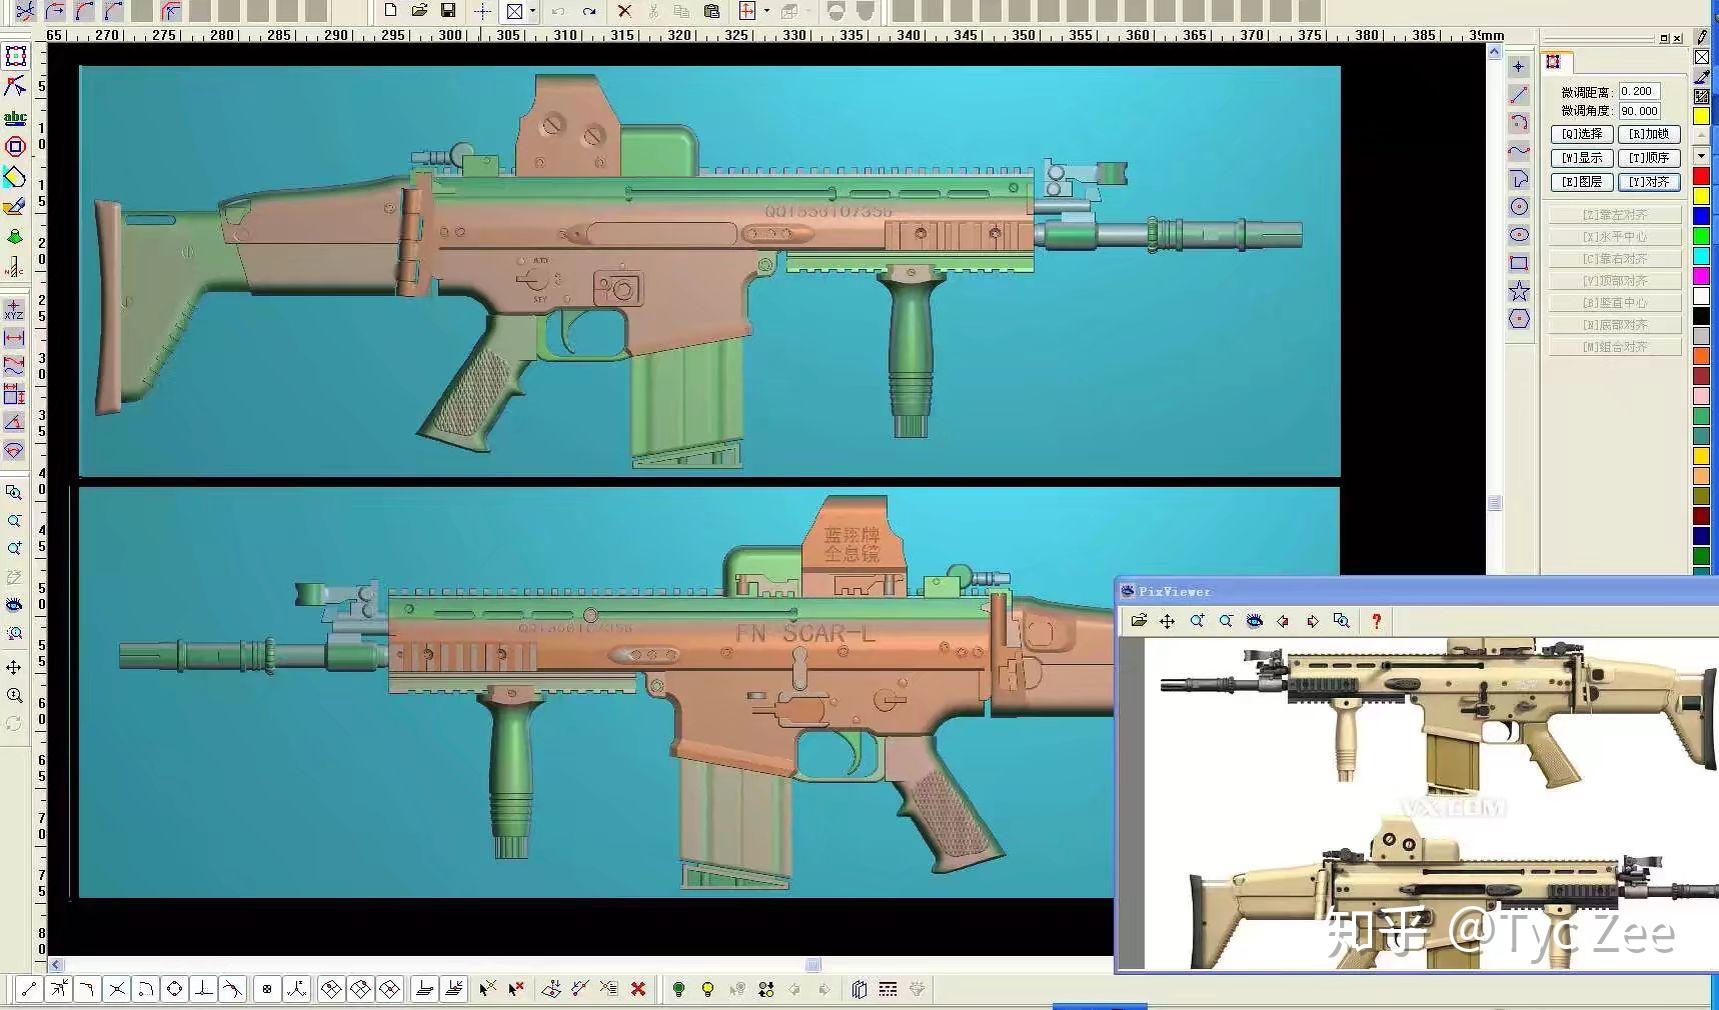Viewport: 1719px width, 1010px height.
Task: Expand the color palette dropdown arrow
Action: pyautogui.click(x=1701, y=156)
